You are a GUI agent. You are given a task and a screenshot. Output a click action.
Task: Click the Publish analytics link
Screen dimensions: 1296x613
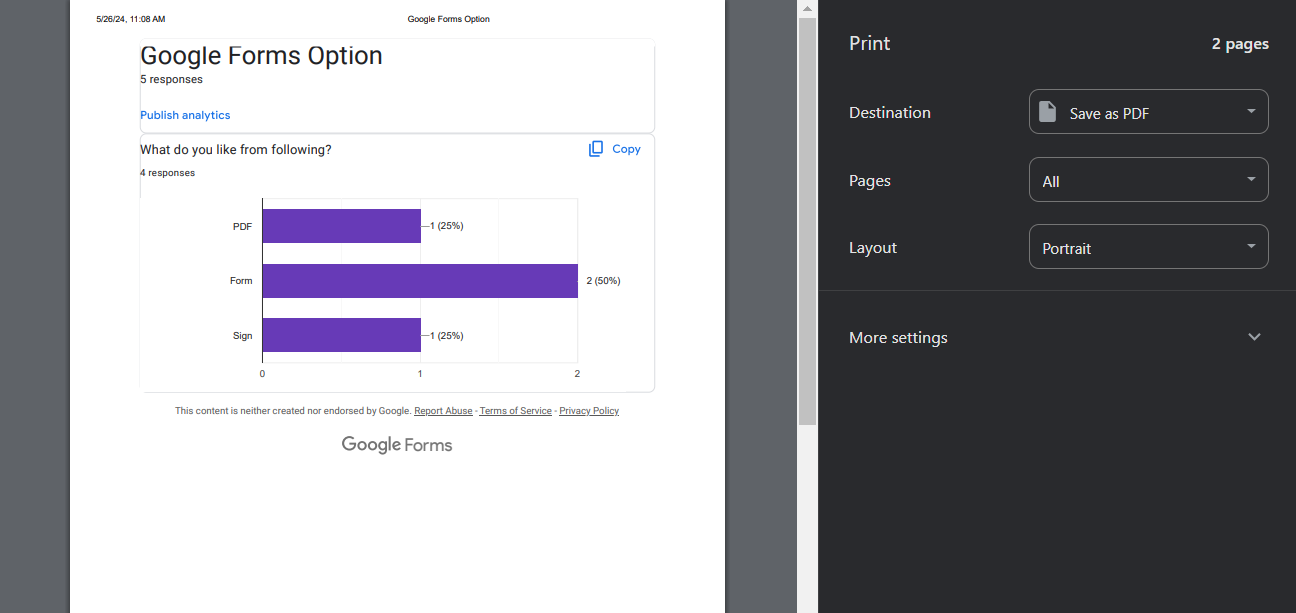pyautogui.click(x=185, y=115)
